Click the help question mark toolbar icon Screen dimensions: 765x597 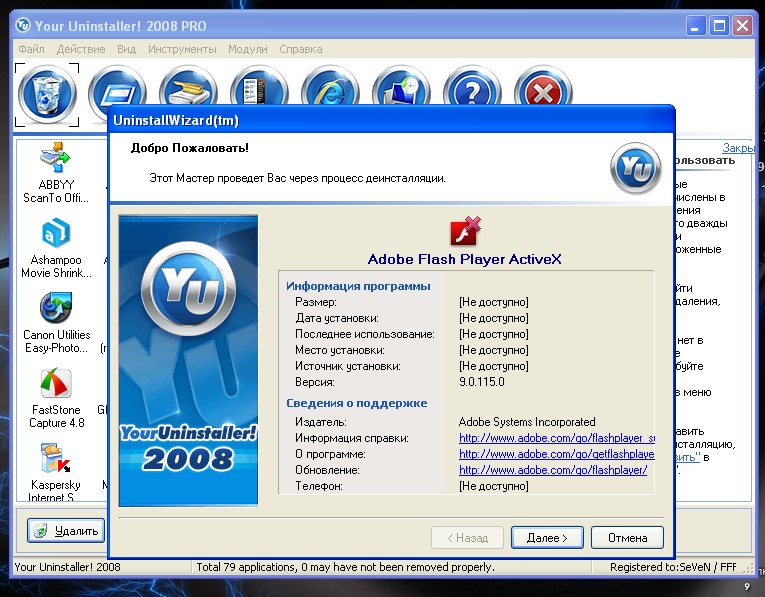click(x=472, y=85)
